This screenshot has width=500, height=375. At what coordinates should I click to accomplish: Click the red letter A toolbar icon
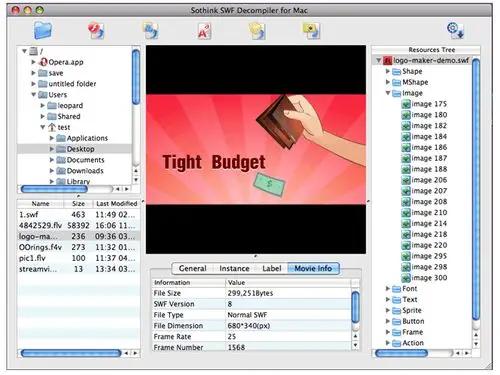pyautogui.click(x=204, y=31)
